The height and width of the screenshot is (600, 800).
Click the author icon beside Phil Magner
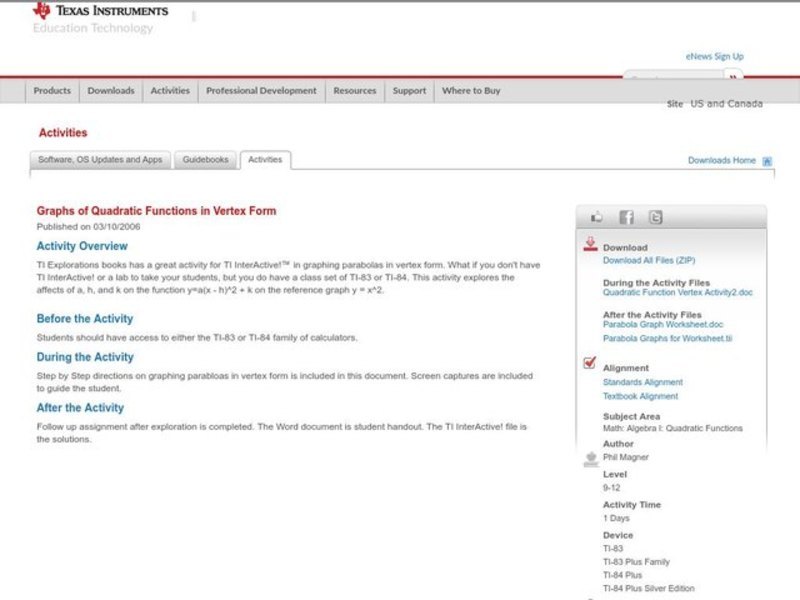pyautogui.click(x=590, y=458)
